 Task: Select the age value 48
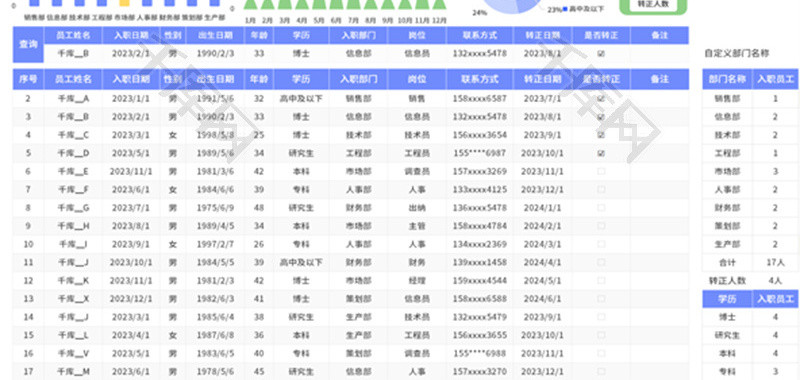(259, 208)
